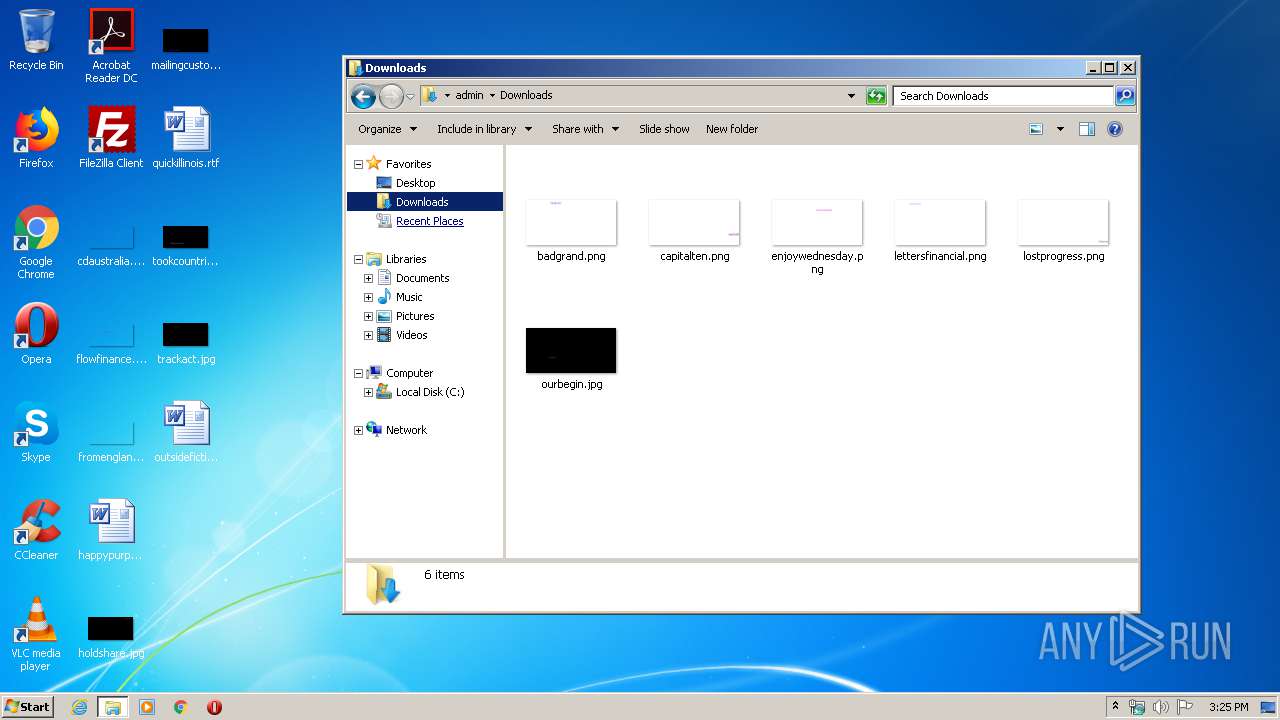Select ourbegin.jpg thumbnail

pyautogui.click(x=571, y=350)
